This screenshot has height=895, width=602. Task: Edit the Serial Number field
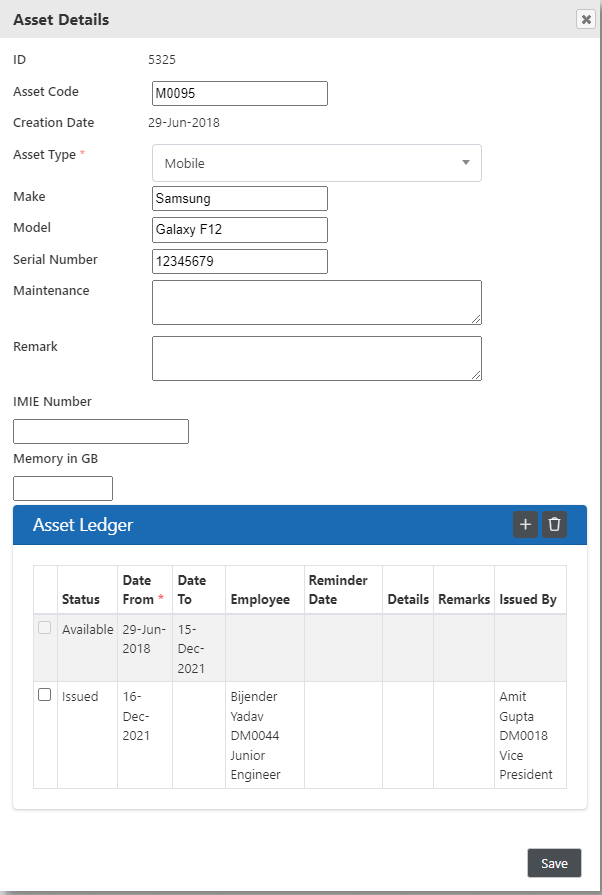240,261
